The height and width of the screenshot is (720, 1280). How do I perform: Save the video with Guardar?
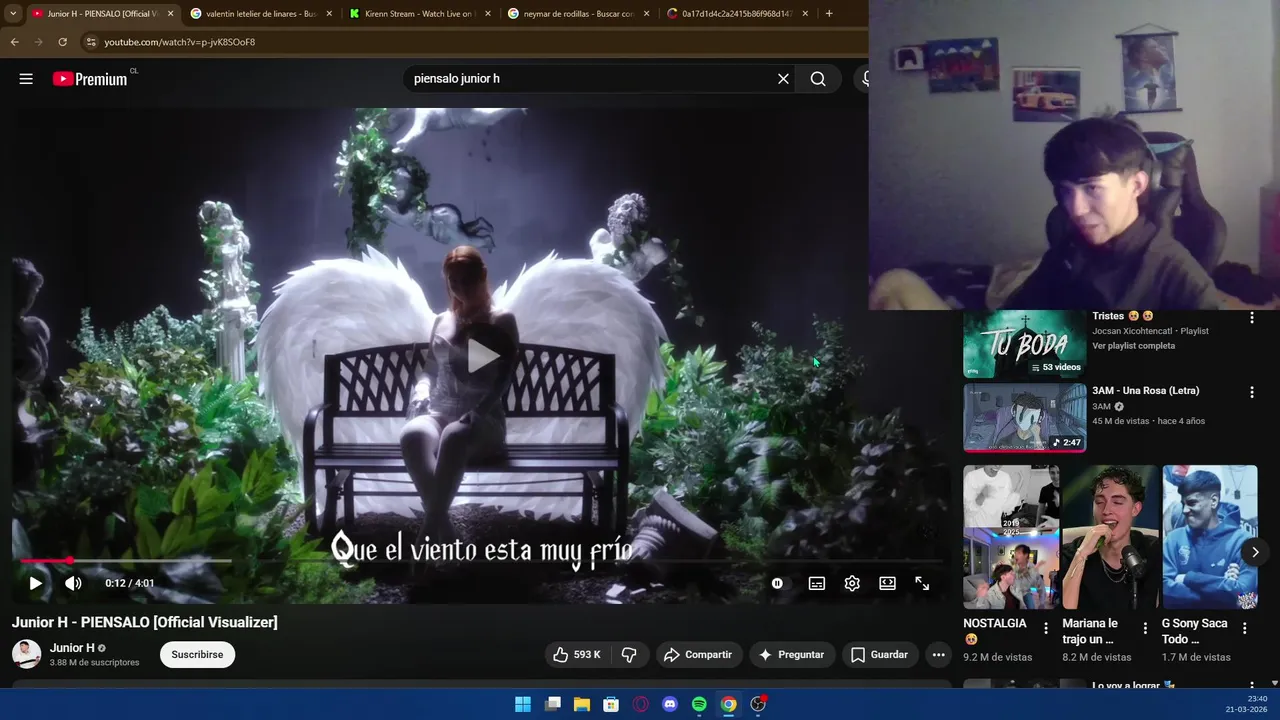point(880,655)
